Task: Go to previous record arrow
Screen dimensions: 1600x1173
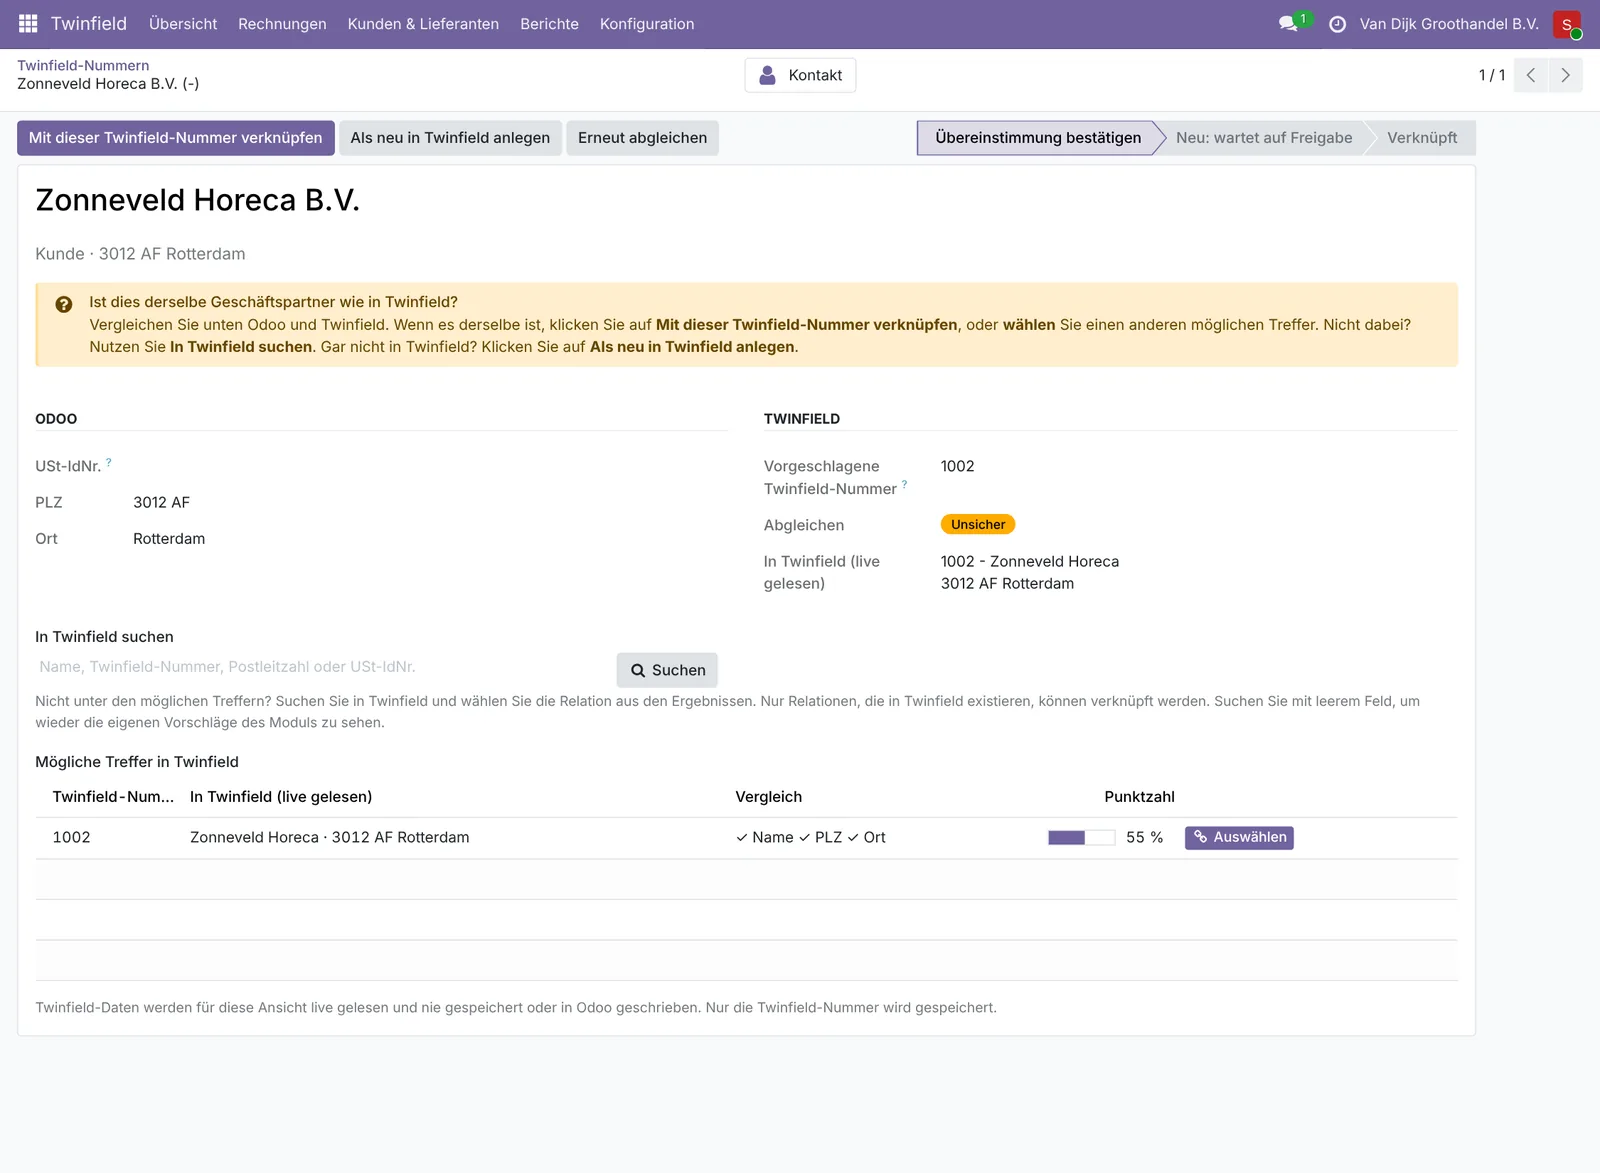Action: tap(1531, 75)
